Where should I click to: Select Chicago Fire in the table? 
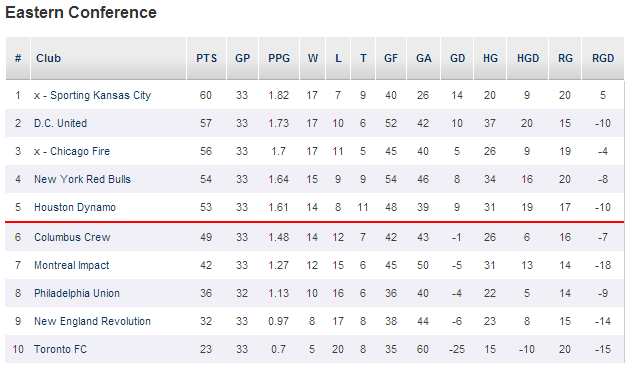click(80, 151)
